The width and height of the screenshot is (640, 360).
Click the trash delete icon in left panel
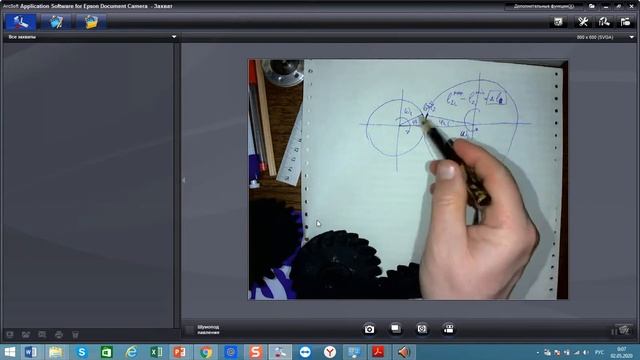tap(75, 335)
